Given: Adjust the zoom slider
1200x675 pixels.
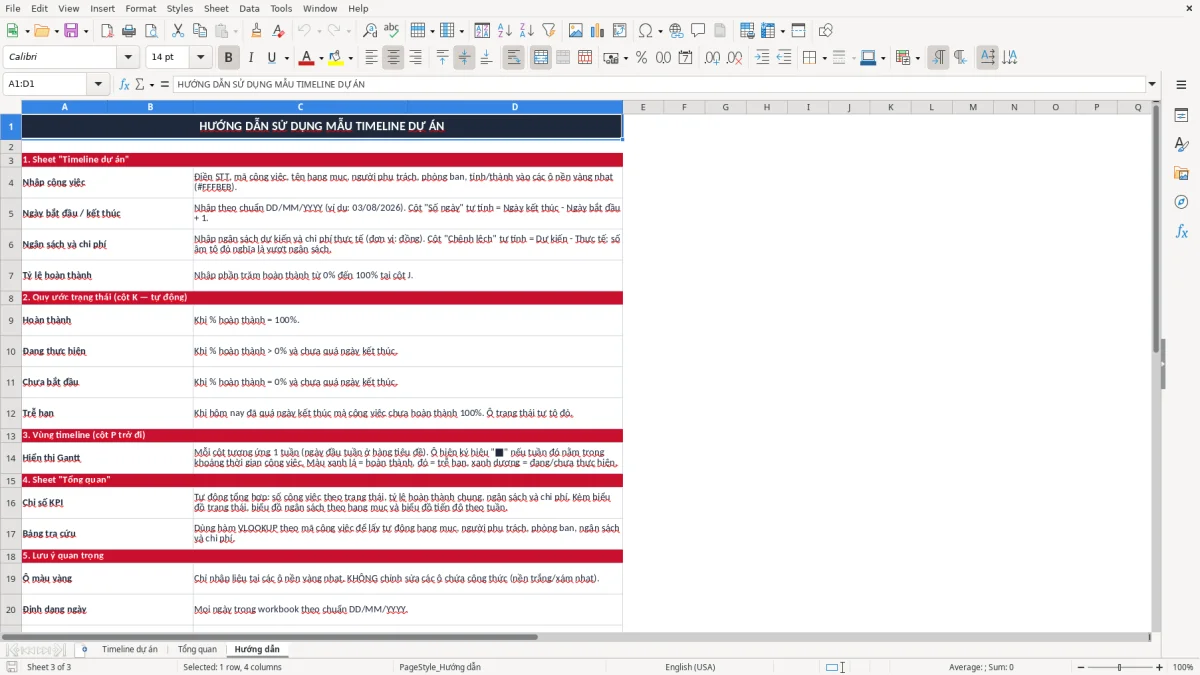Looking at the screenshot, I should [x=1118, y=667].
